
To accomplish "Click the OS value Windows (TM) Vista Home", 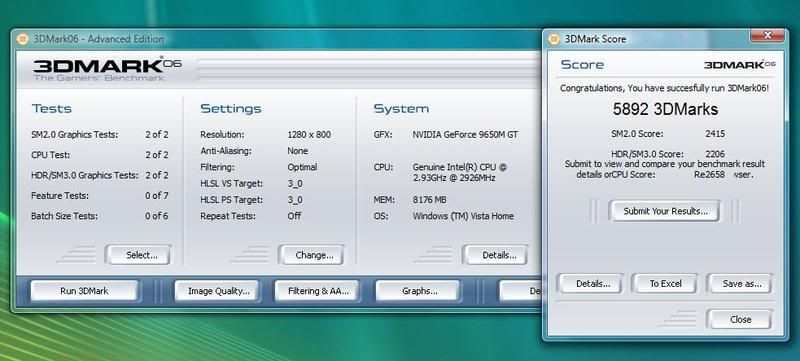I will pyautogui.click(x=463, y=216).
